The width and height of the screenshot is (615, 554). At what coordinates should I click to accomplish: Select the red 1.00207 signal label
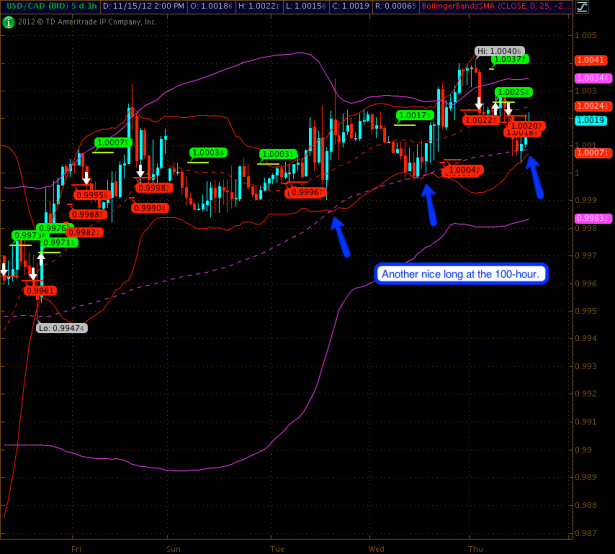pos(526,126)
